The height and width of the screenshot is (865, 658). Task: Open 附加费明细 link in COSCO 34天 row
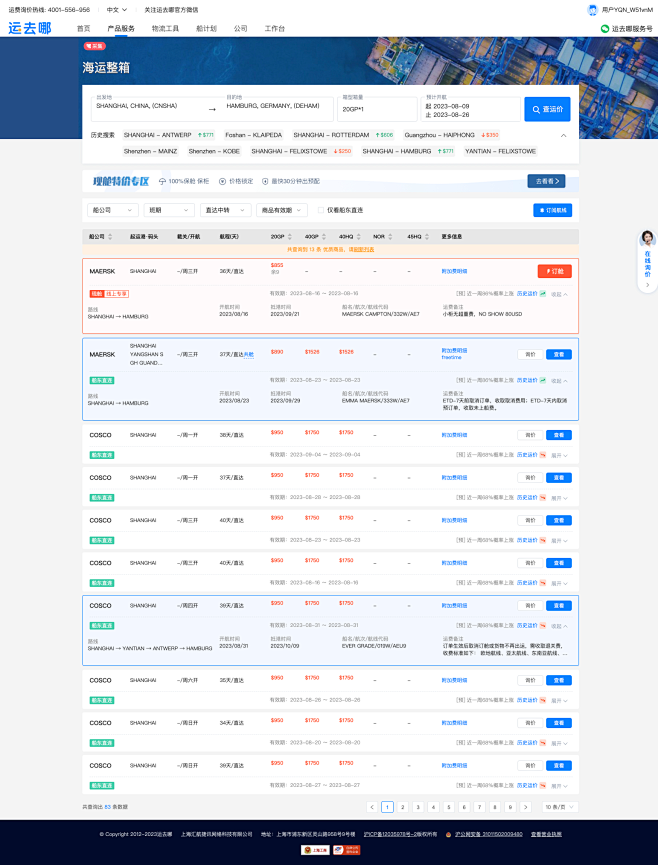pos(454,723)
